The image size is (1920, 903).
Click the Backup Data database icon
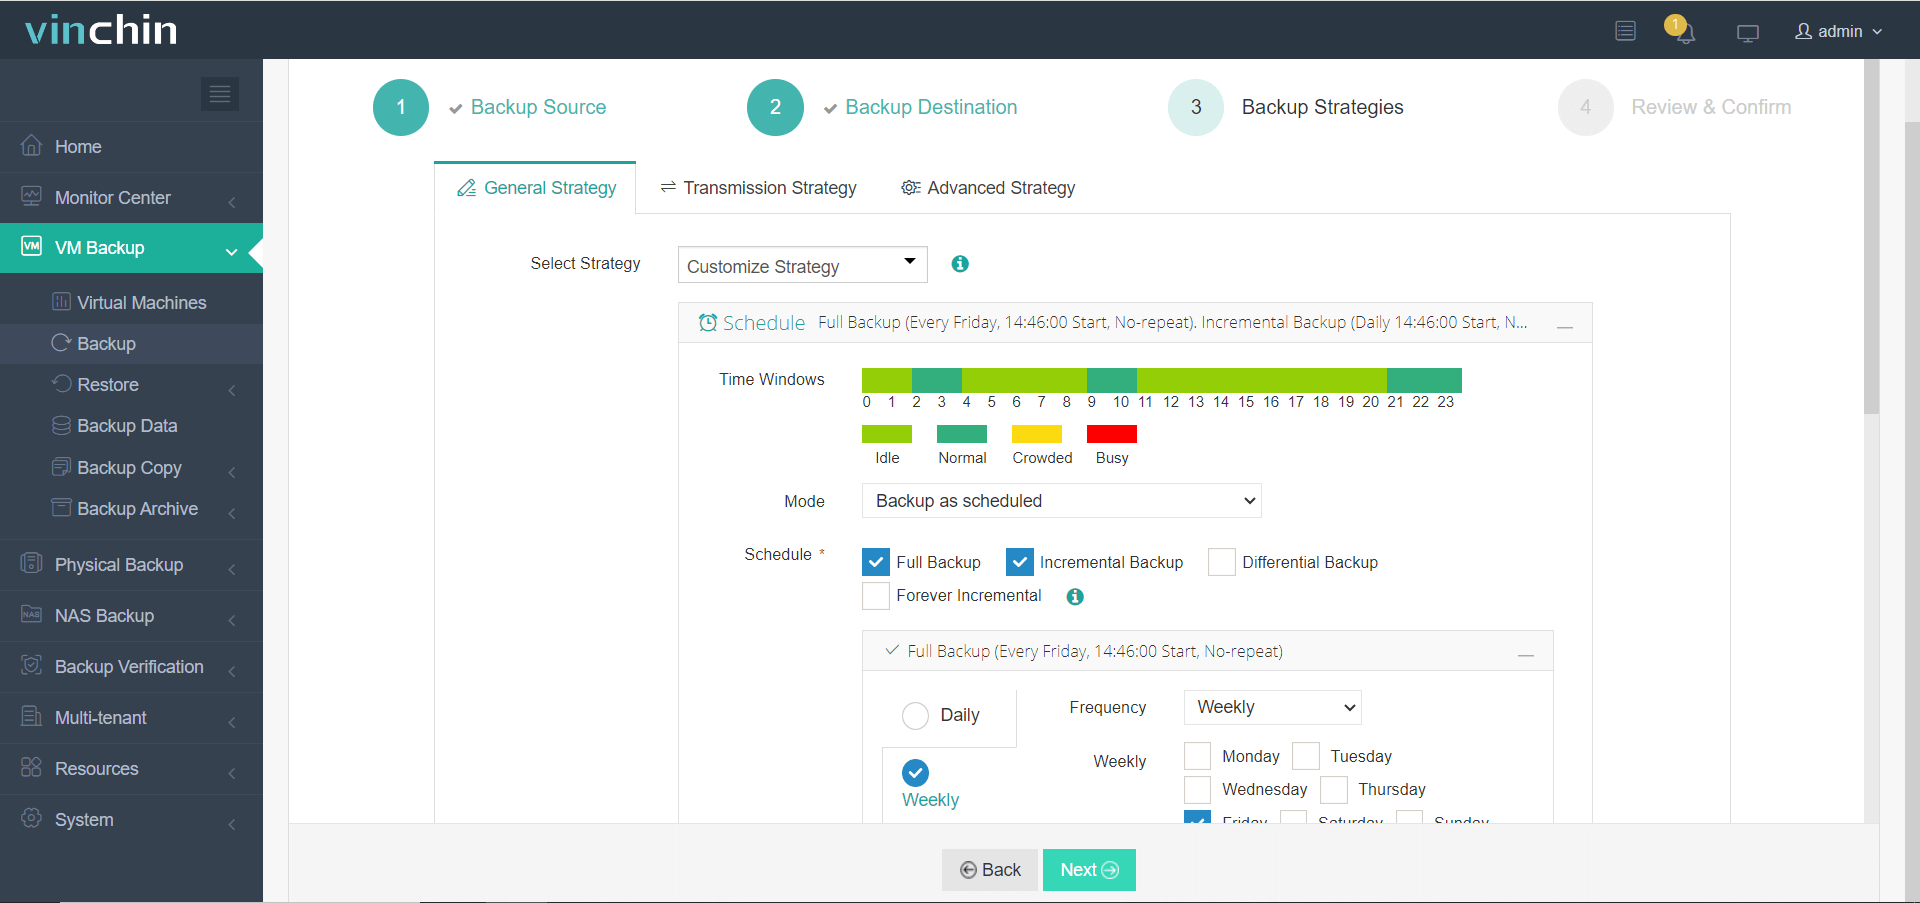(61, 425)
